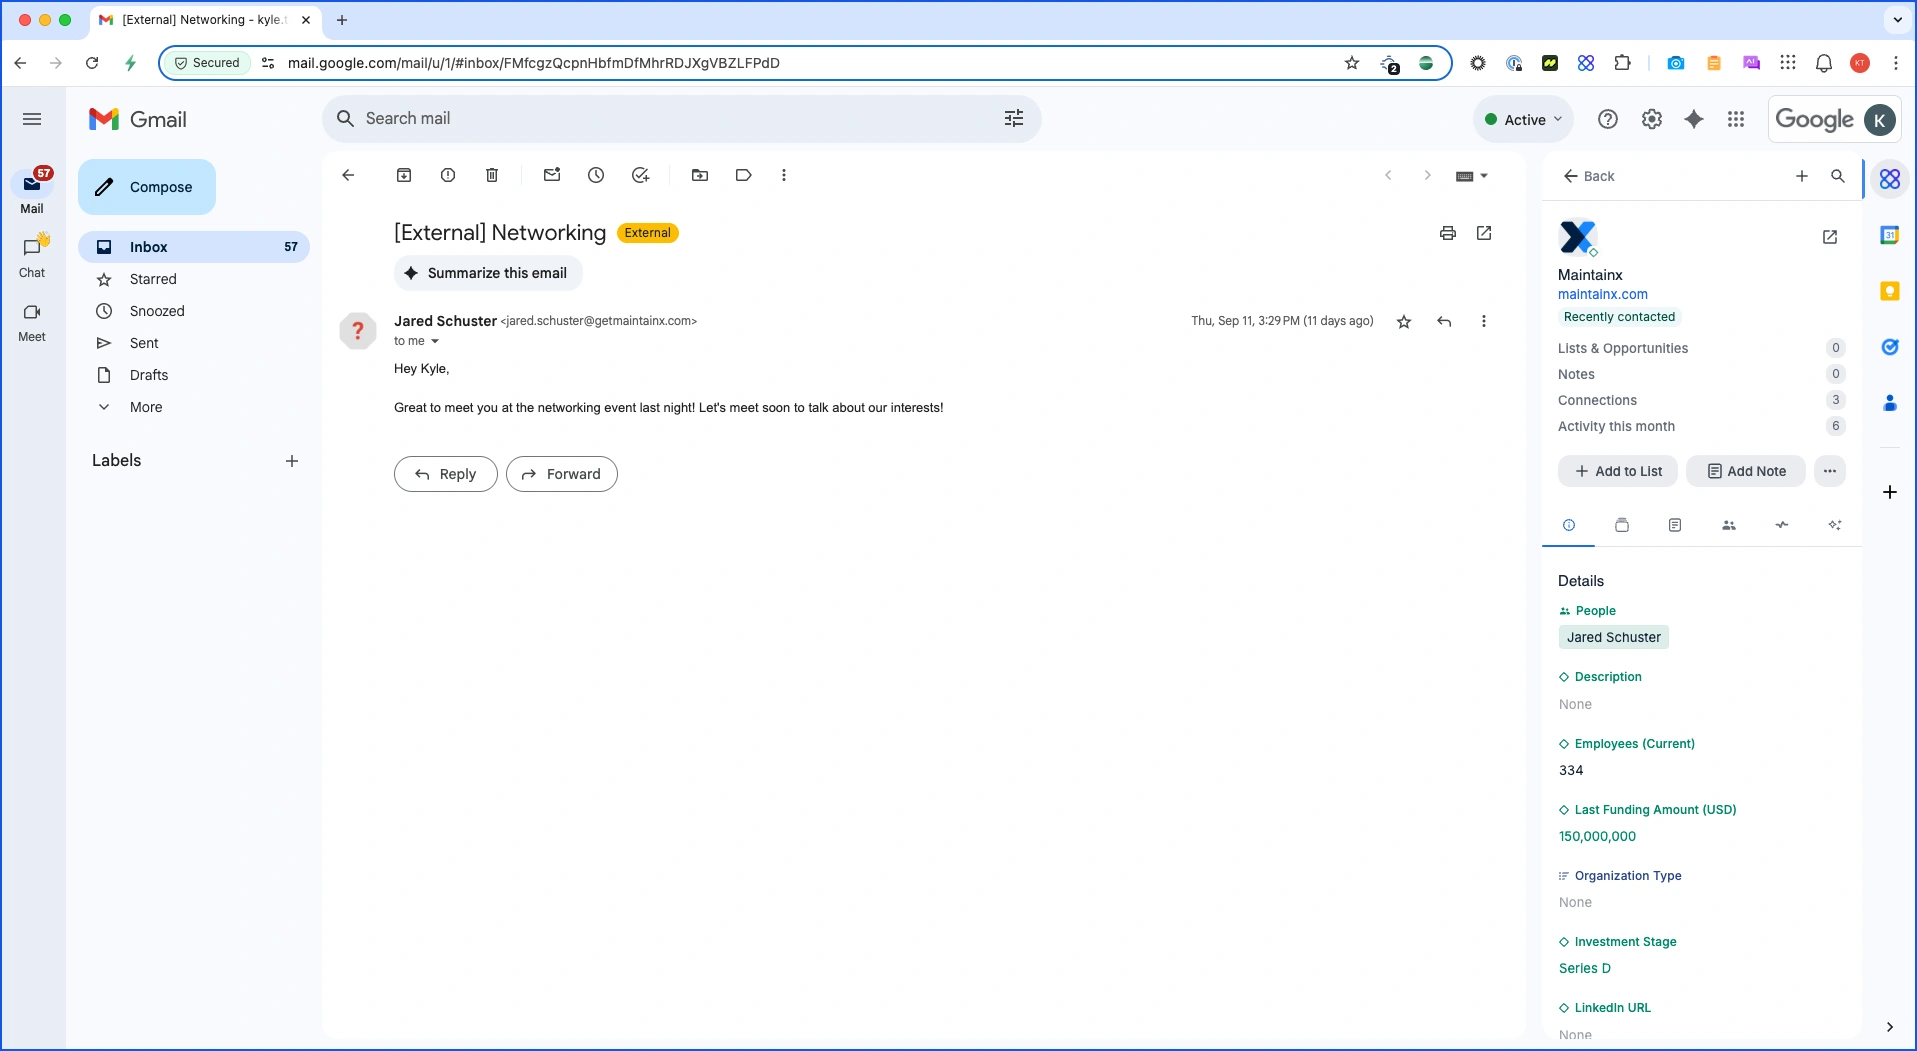Switch to the opportunities tab icon
Viewport: 1917px width, 1051px height.
tap(1622, 525)
